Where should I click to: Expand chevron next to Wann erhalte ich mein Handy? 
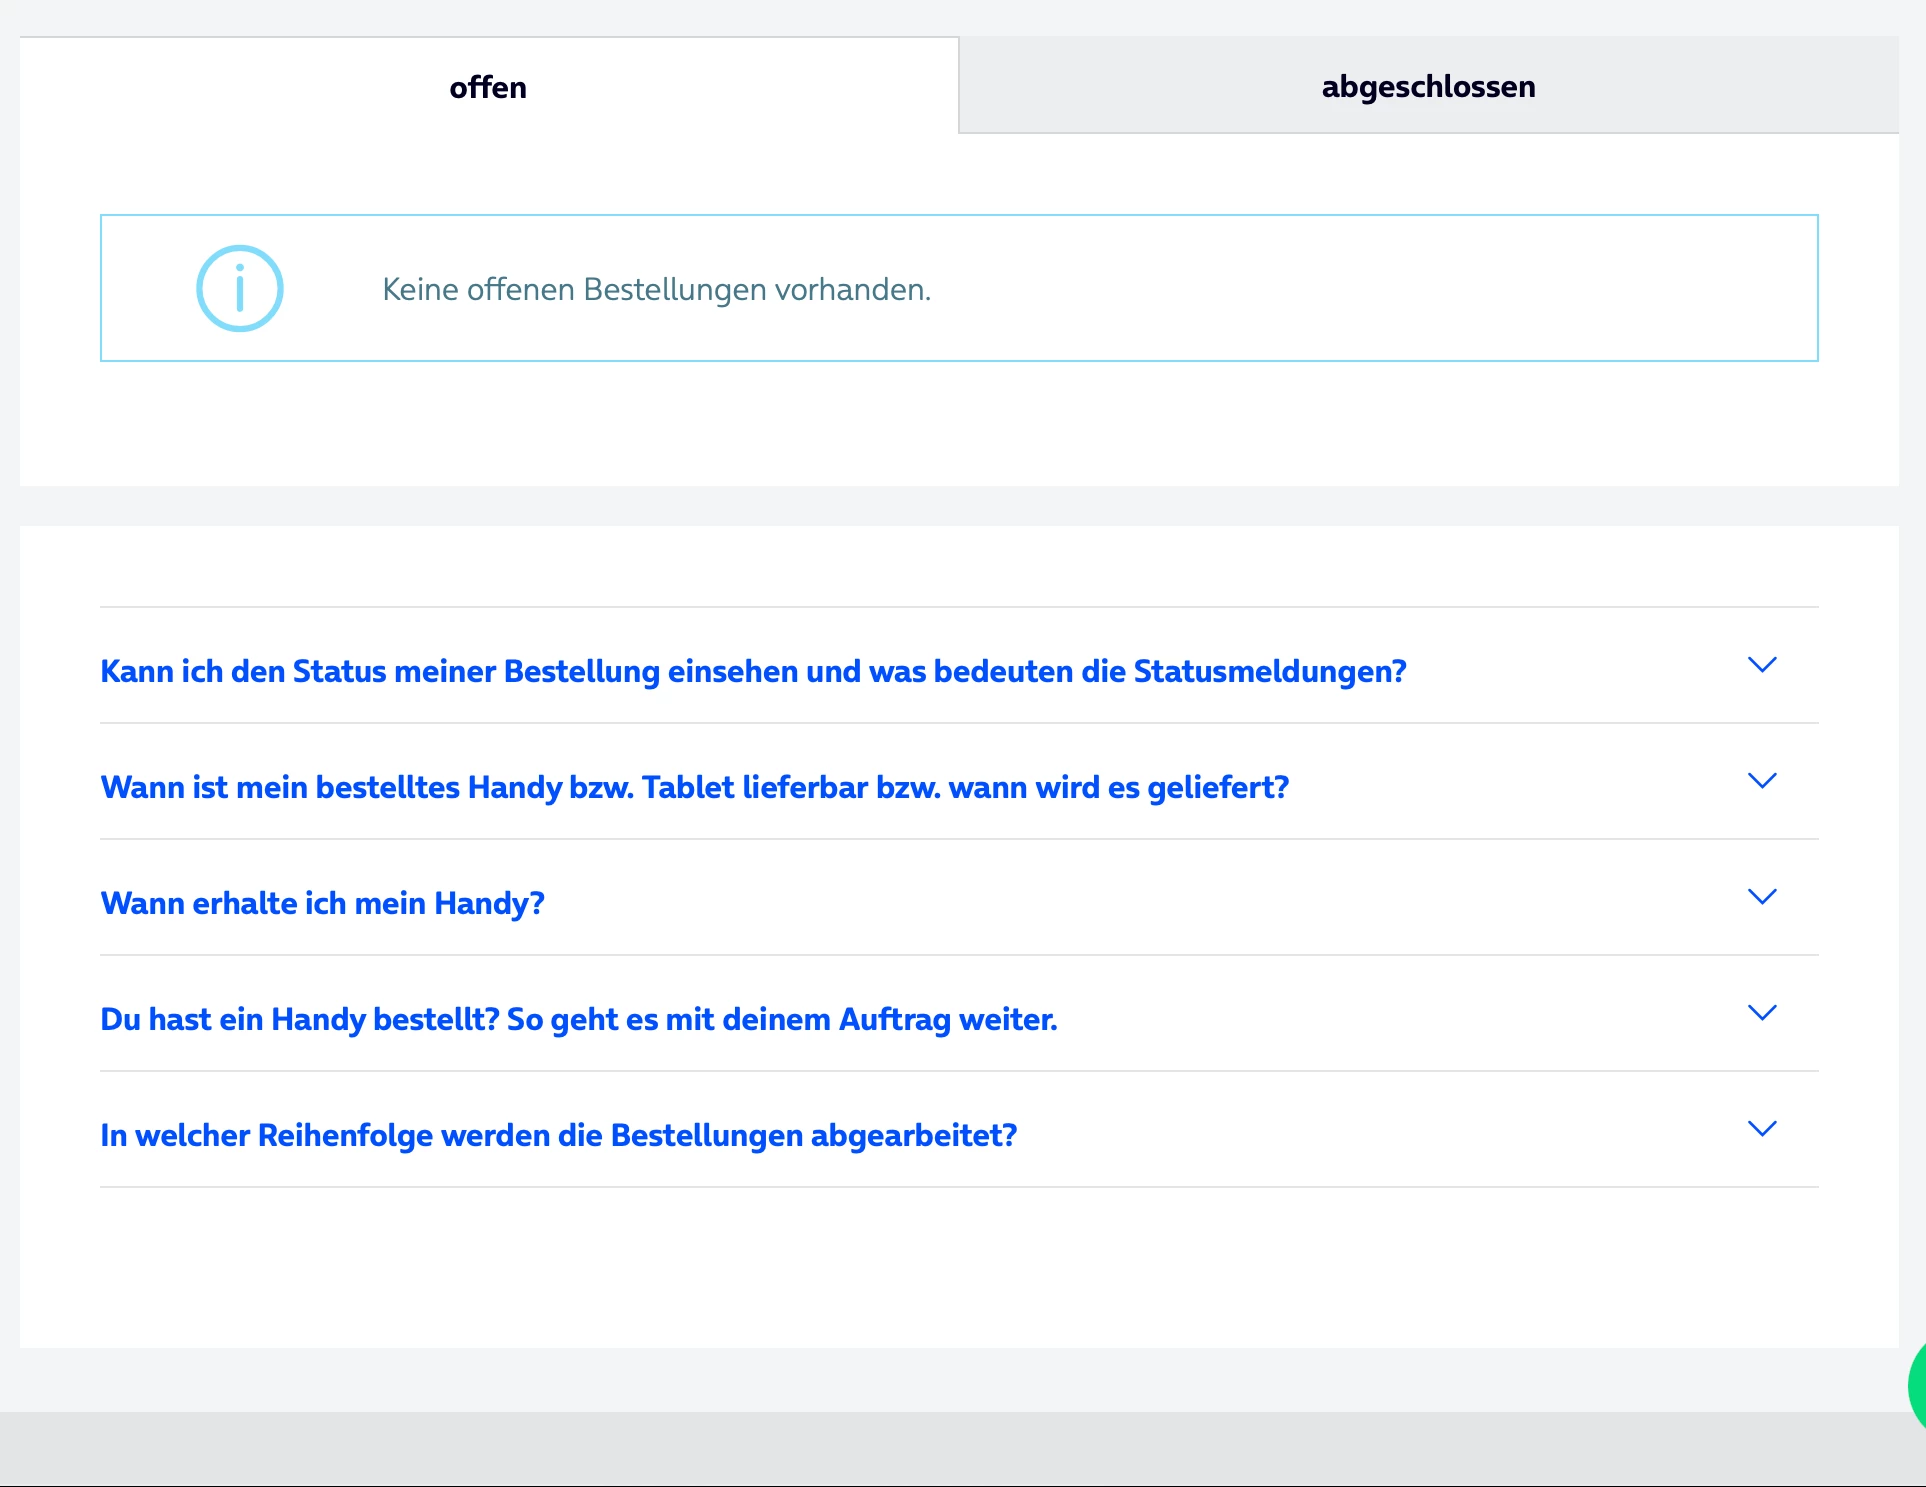[1761, 897]
